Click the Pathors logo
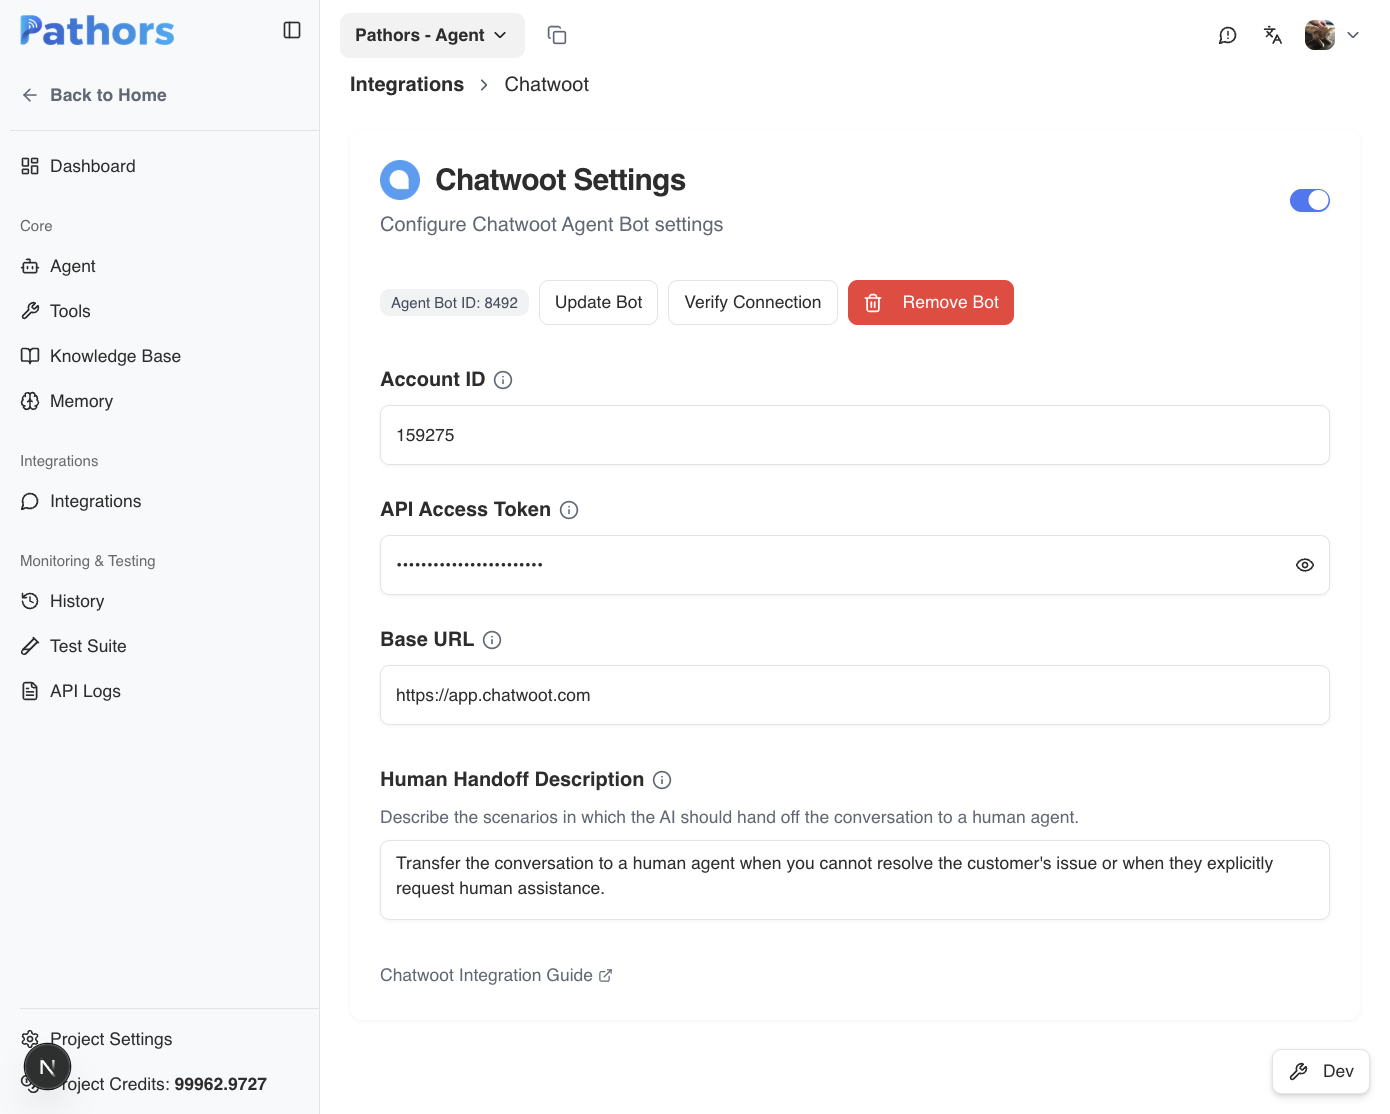This screenshot has width=1390, height=1114. pyautogui.click(x=97, y=31)
